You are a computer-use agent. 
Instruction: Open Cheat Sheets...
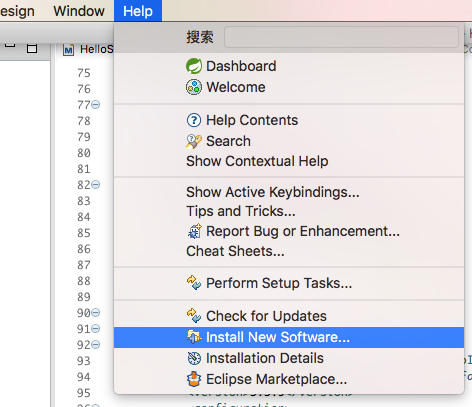tap(289, 251)
